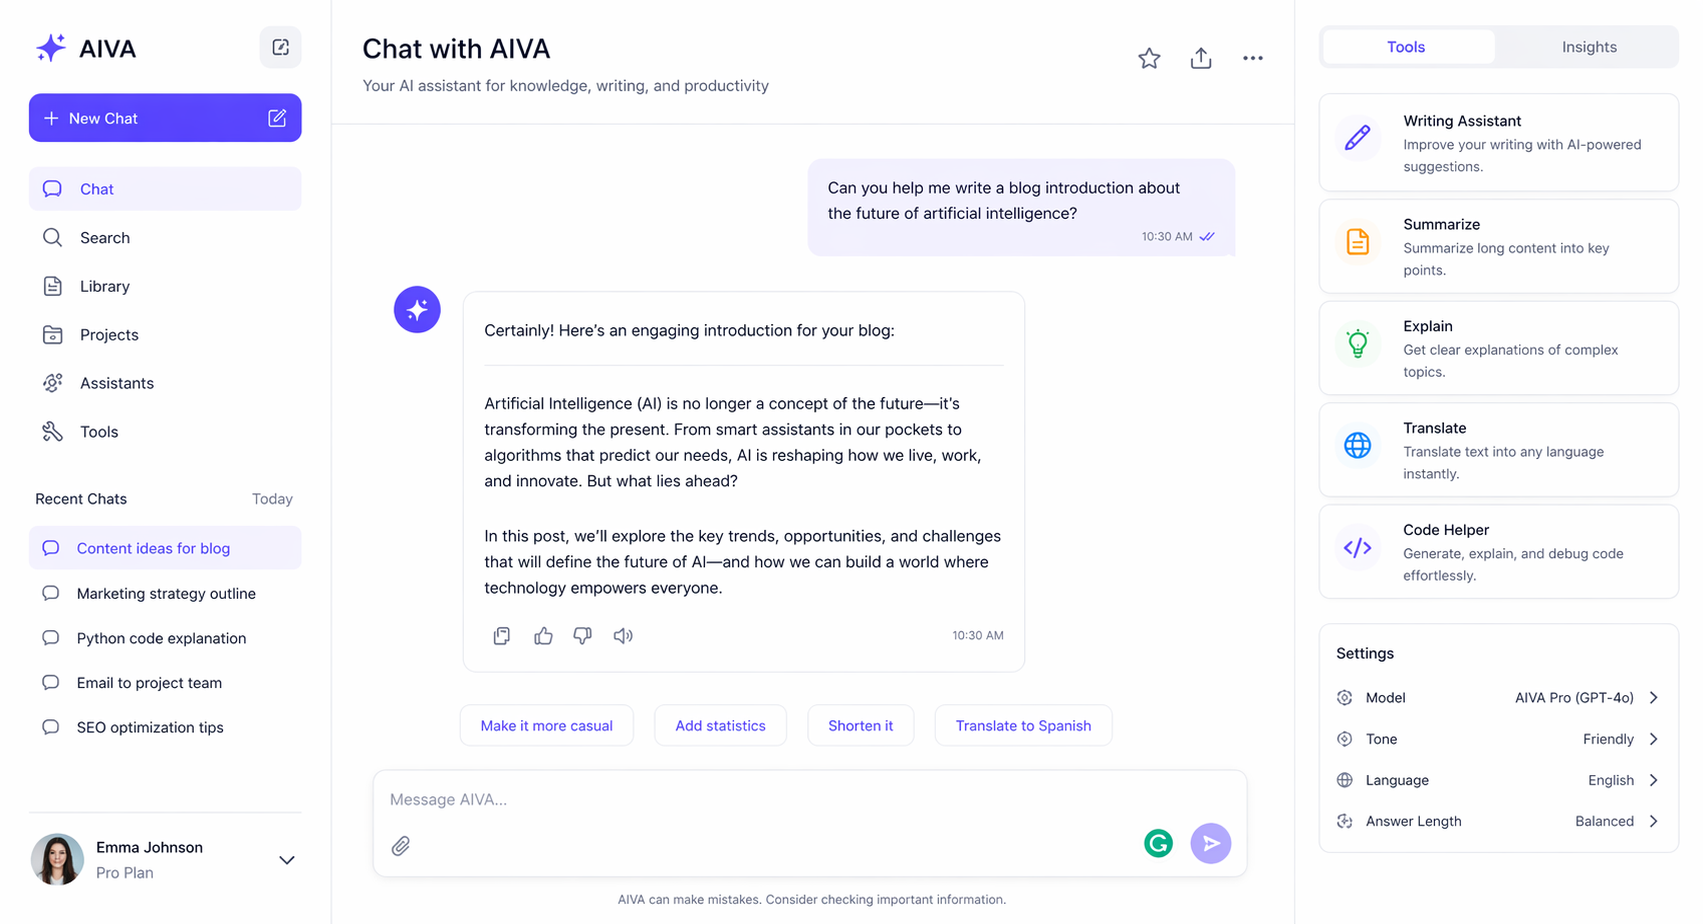This screenshot has height=924, width=1703.
Task: Copy the AI response to clipboard
Action: [502, 635]
